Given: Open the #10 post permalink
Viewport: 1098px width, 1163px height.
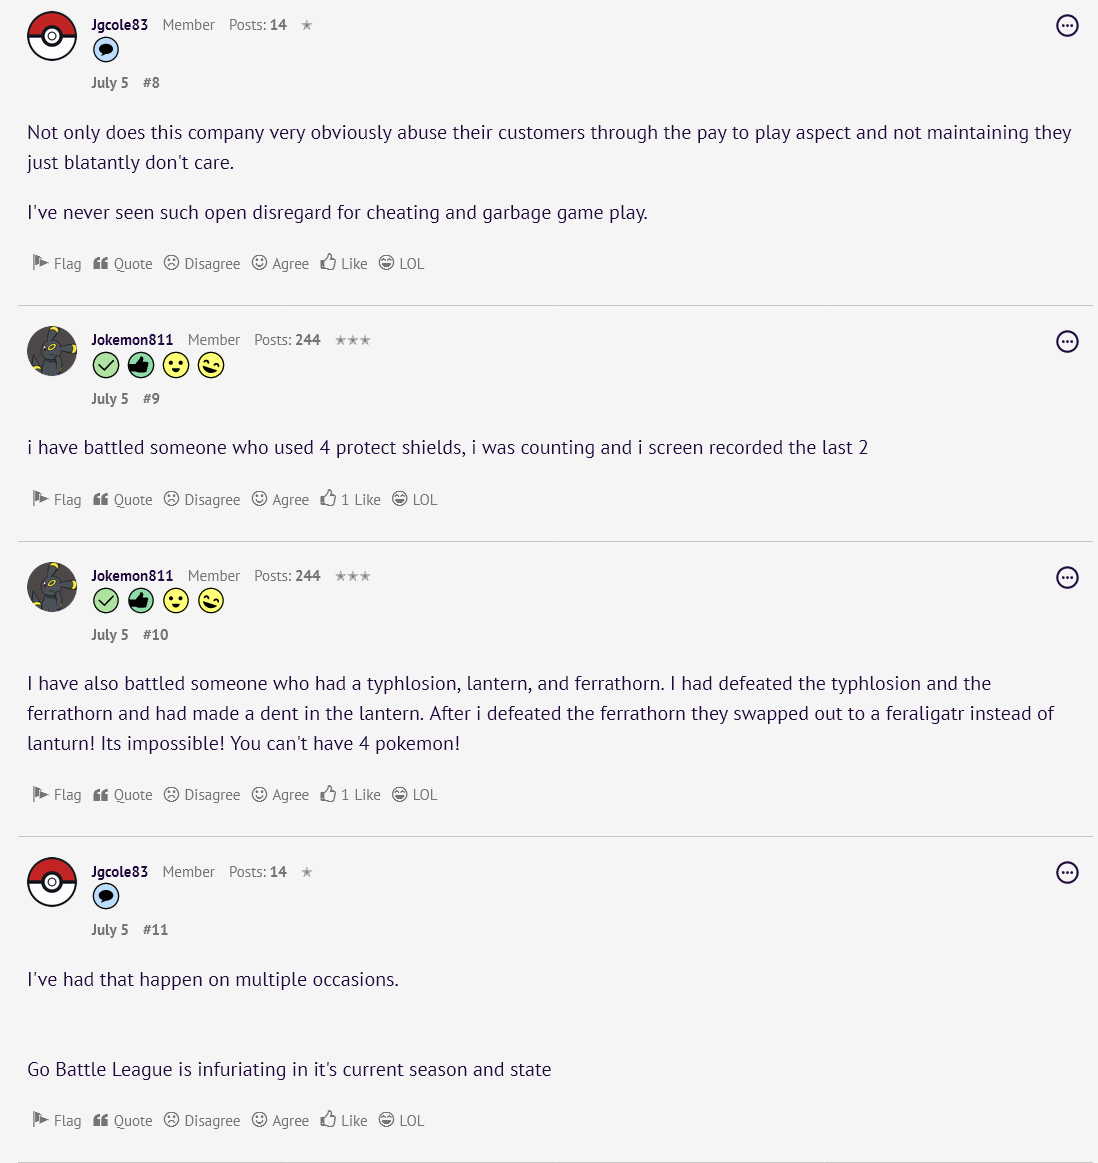Looking at the screenshot, I should [x=155, y=635].
